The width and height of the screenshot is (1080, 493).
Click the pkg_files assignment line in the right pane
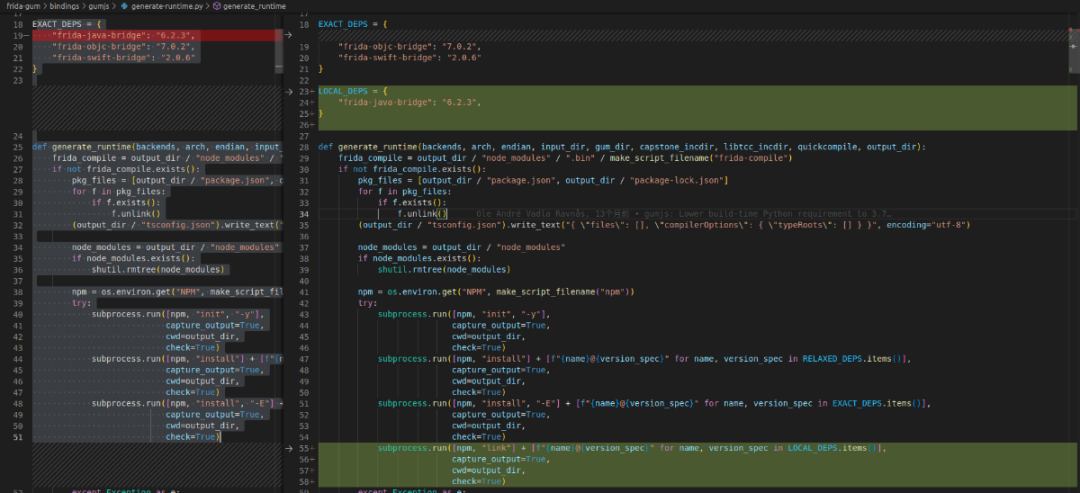[543, 180]
